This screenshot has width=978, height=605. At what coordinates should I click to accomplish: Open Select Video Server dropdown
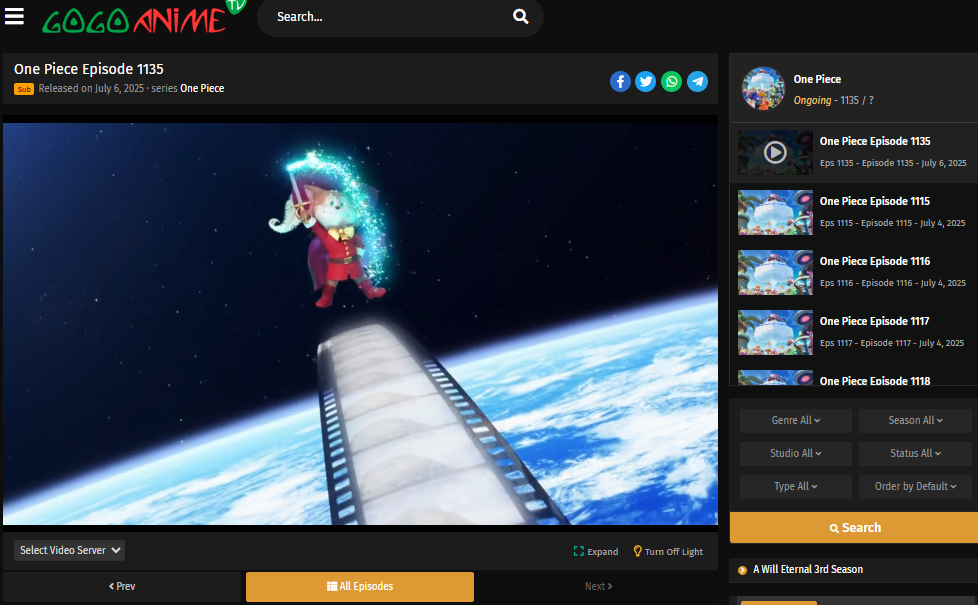pyautogui.click(x=69, y=550)
